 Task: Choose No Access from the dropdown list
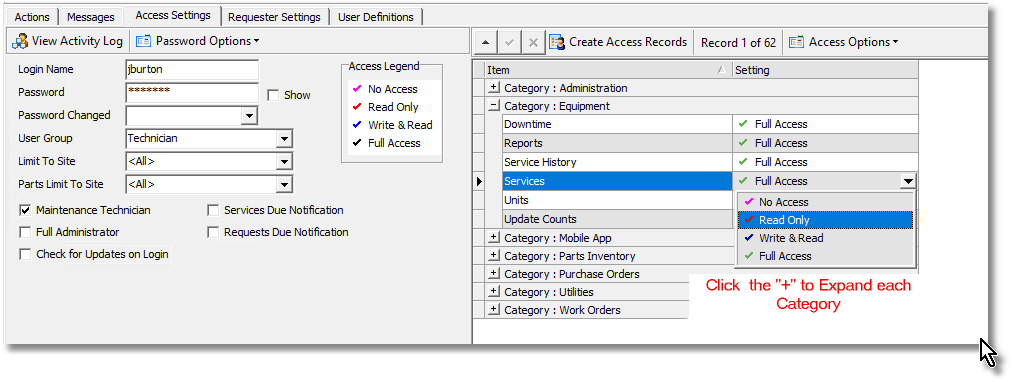pos(826,202)
